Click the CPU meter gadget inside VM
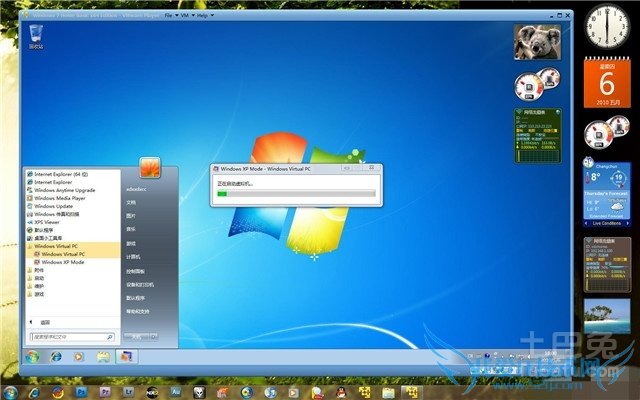 537,84
